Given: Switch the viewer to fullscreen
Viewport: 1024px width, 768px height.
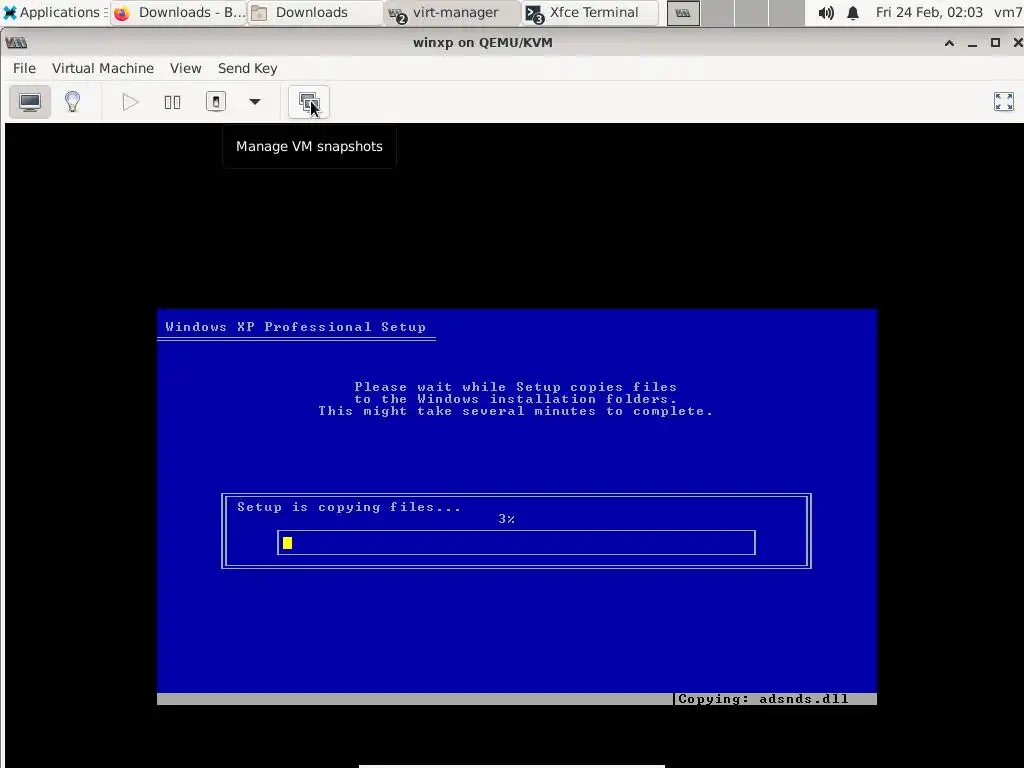Looking at the screenshot, I should (1004, 102).
